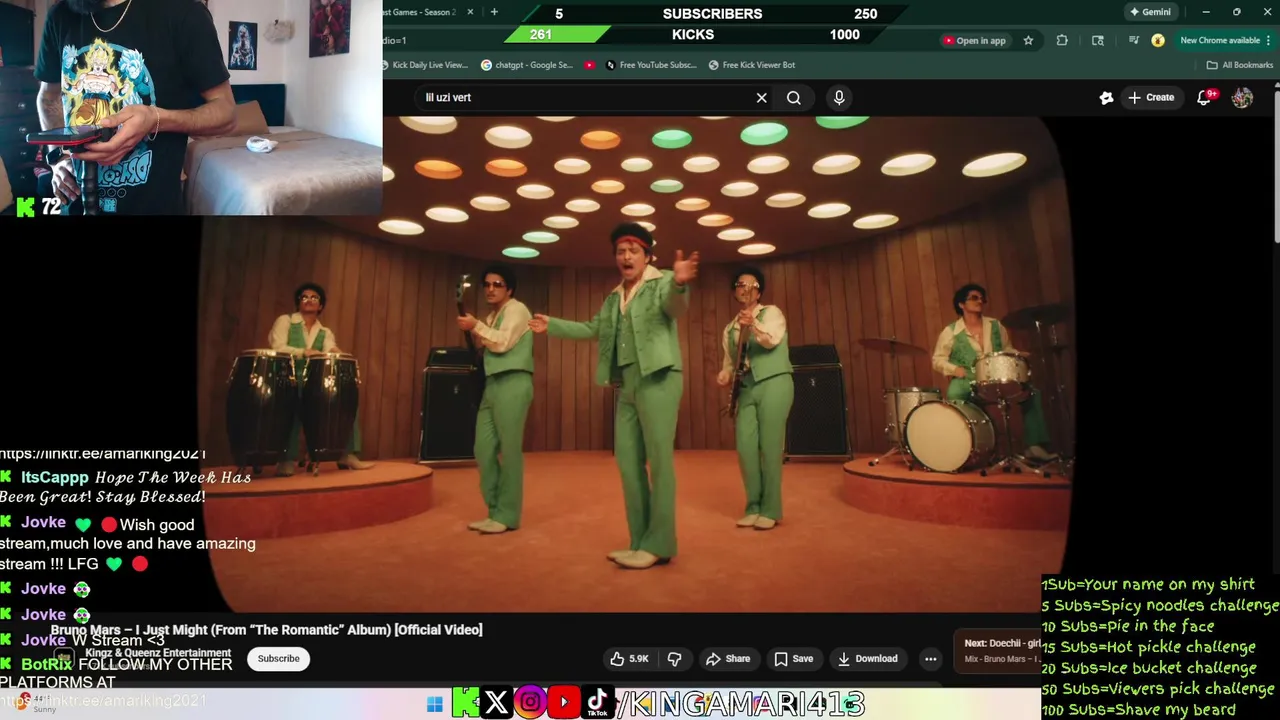The height and width of the screenshot is (720, 1280).
Task: Open the All Bookmarks folder
Action: click(x=1240, y=65)
